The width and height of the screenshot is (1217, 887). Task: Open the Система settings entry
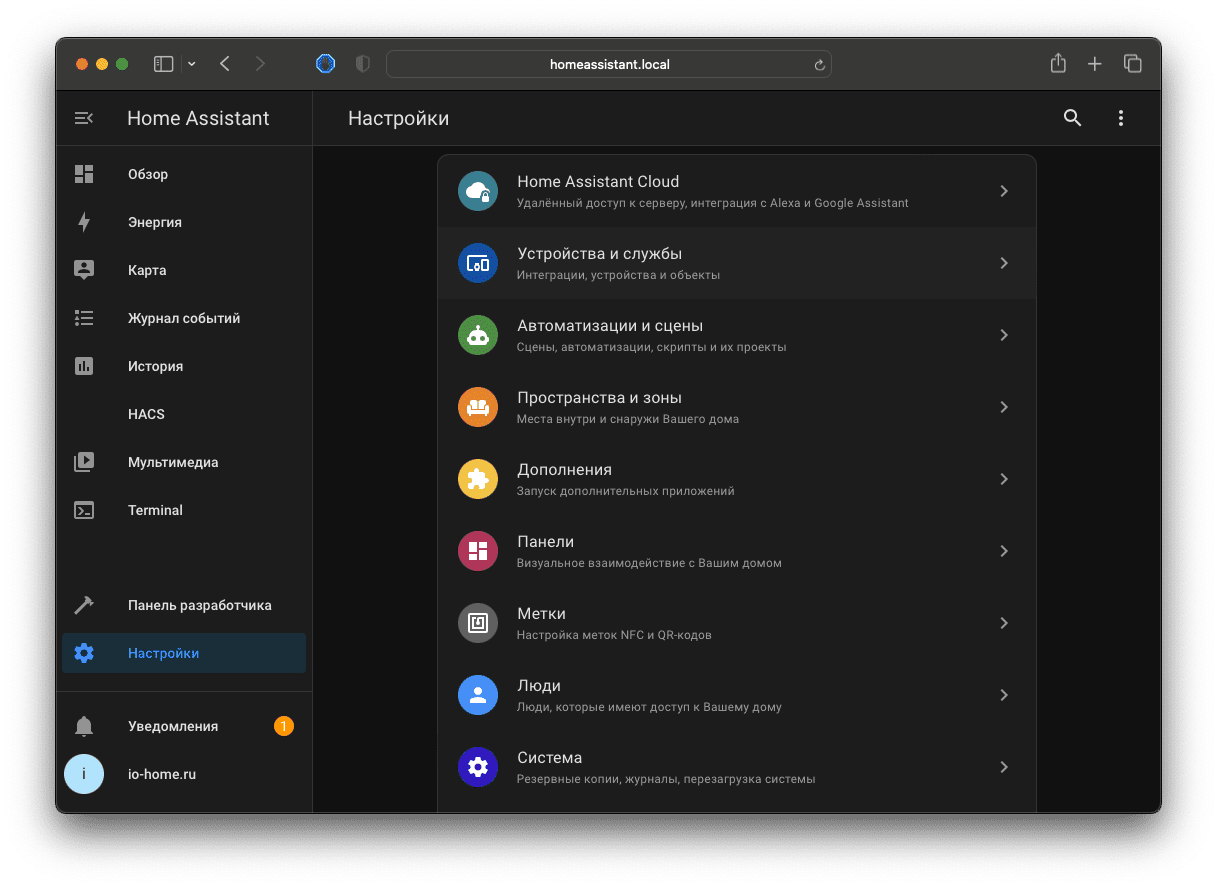[x=737, y=767]
